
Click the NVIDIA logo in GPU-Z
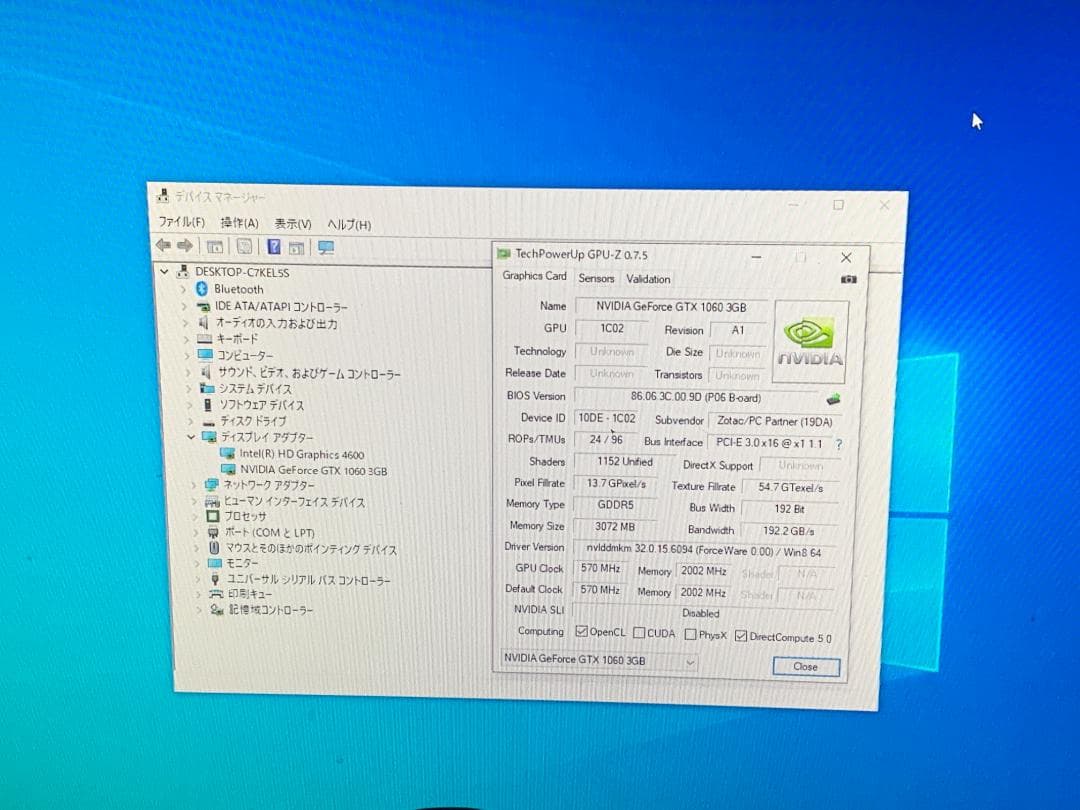pyautogui.click(x=810, y=342)
